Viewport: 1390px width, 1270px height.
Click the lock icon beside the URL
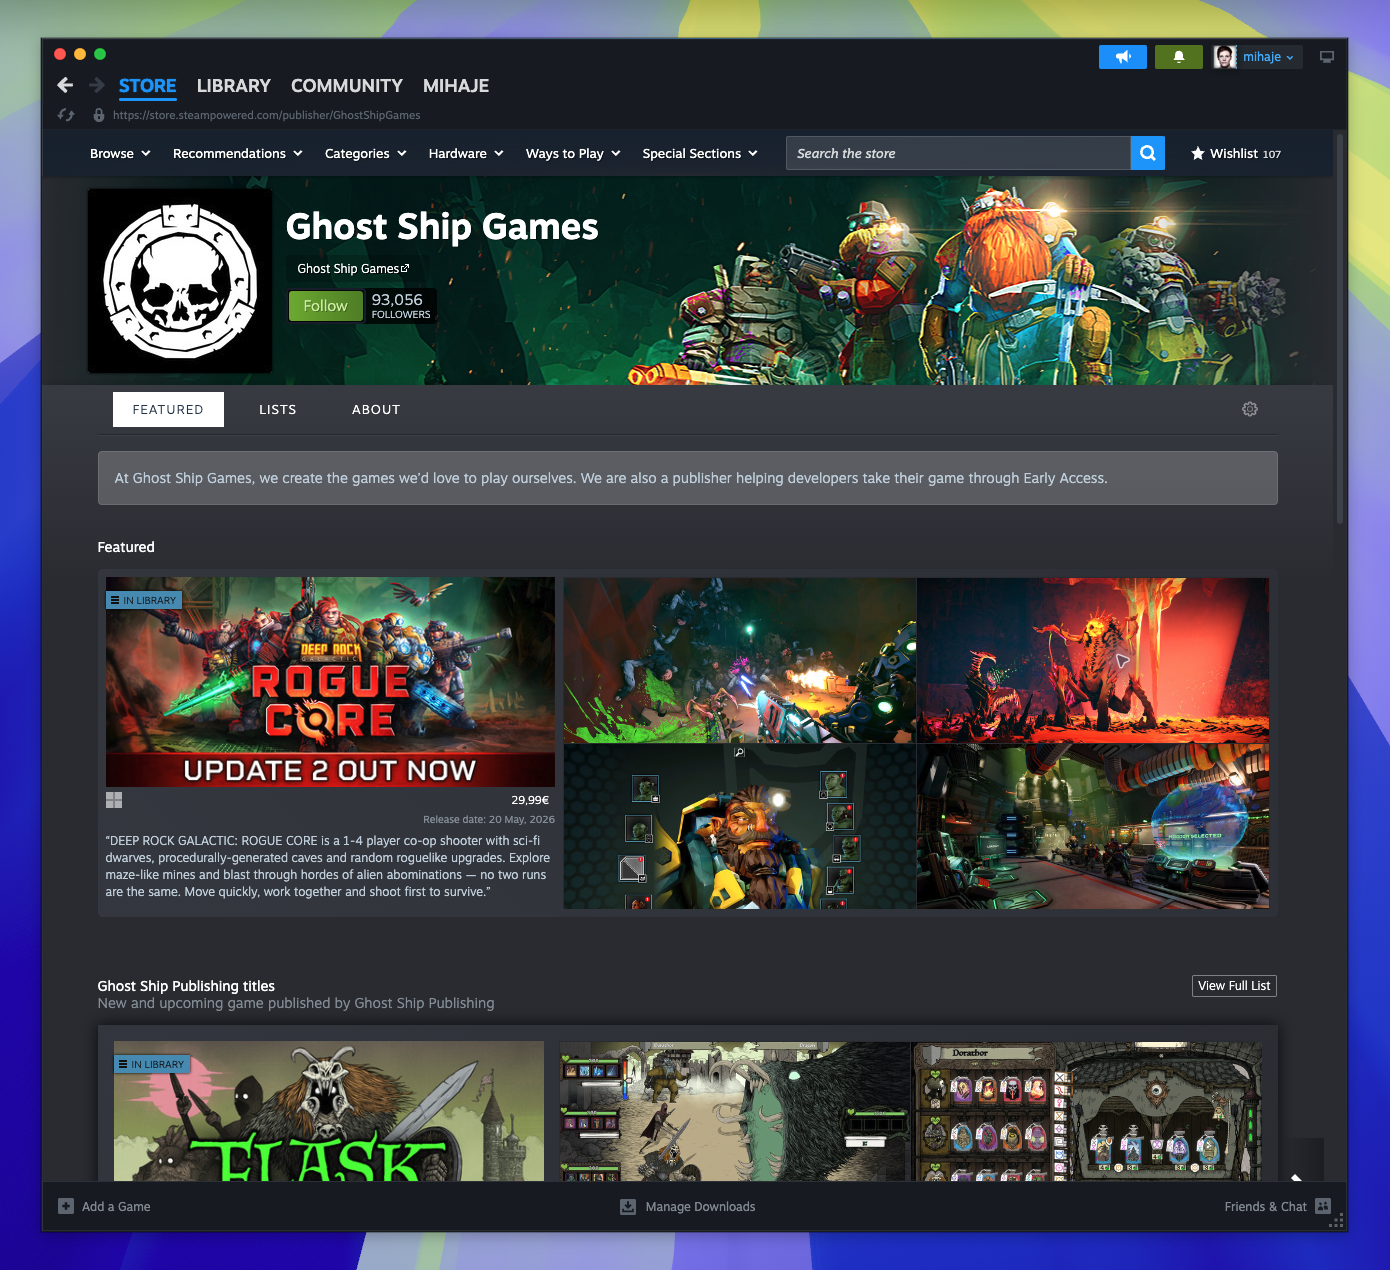[98, 115]
